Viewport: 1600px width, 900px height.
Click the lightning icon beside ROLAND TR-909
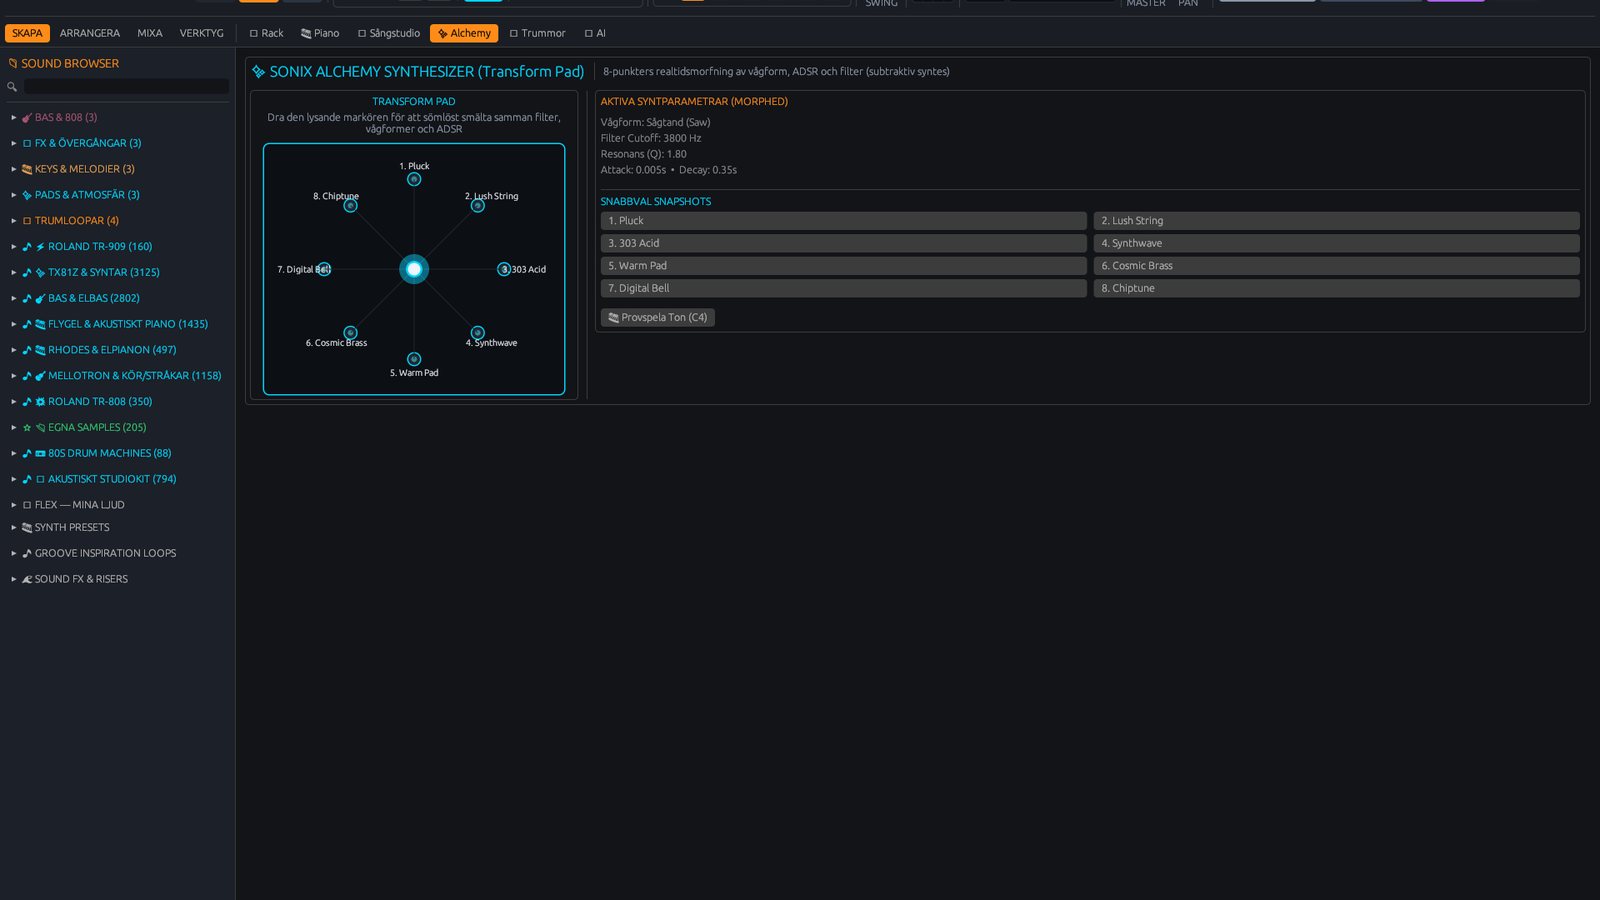click(40, 246)
